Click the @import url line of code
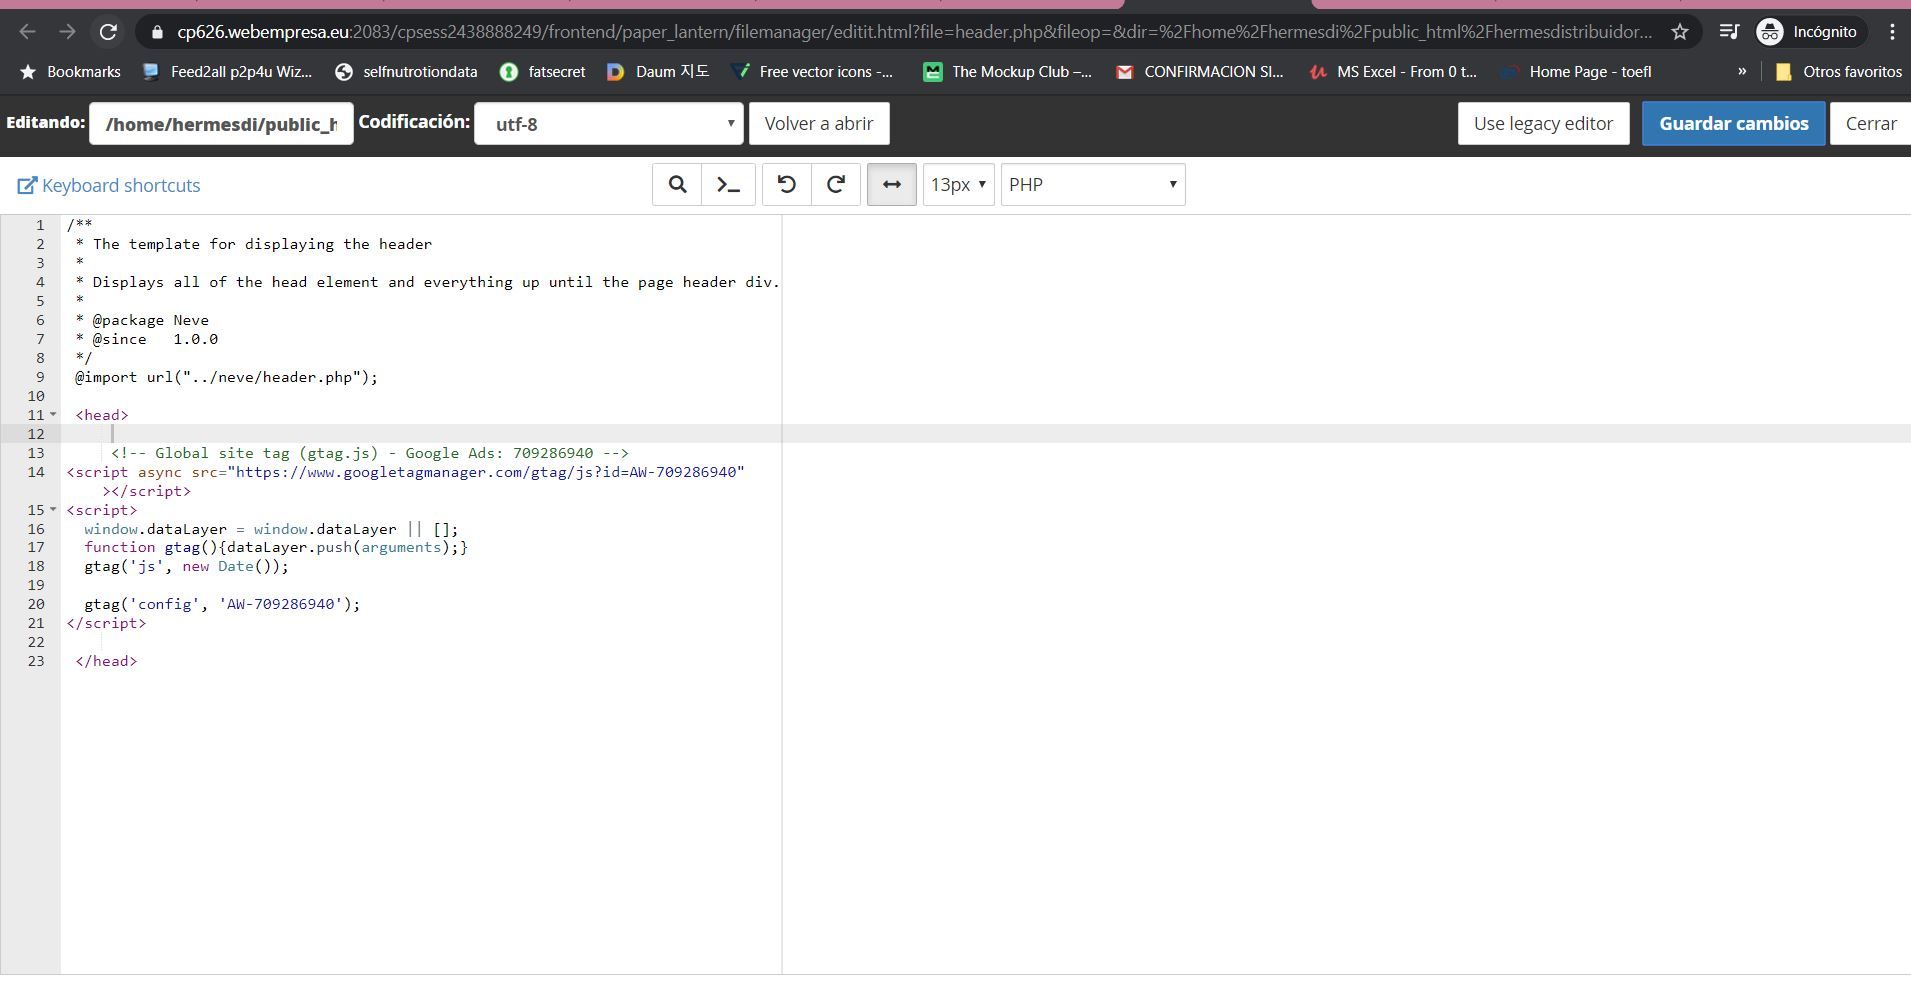The height and width of the screenshot is (992, 1911). click(x=227, y=377)
